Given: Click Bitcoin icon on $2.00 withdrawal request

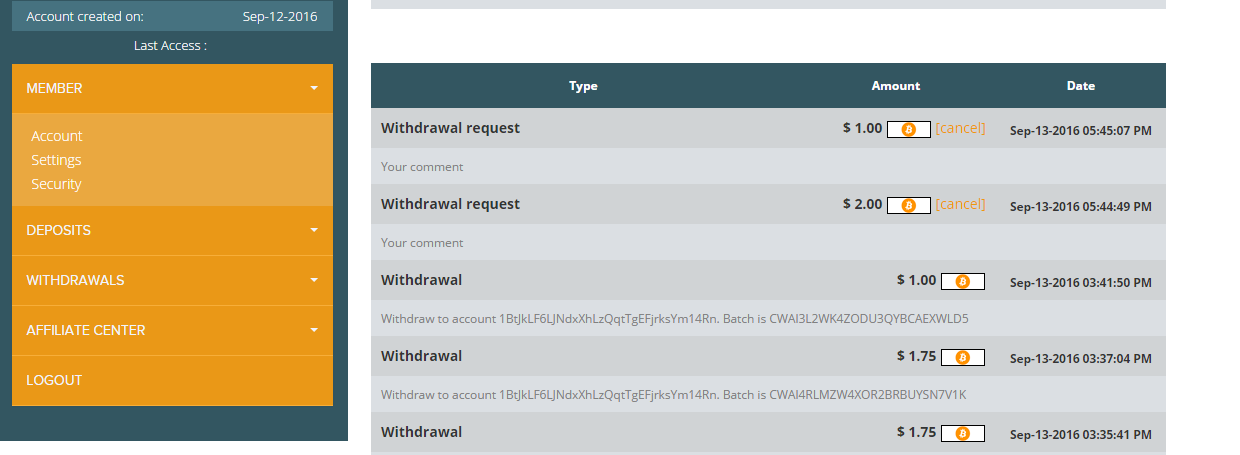Looking at the screenshot, I should [908, 205].
